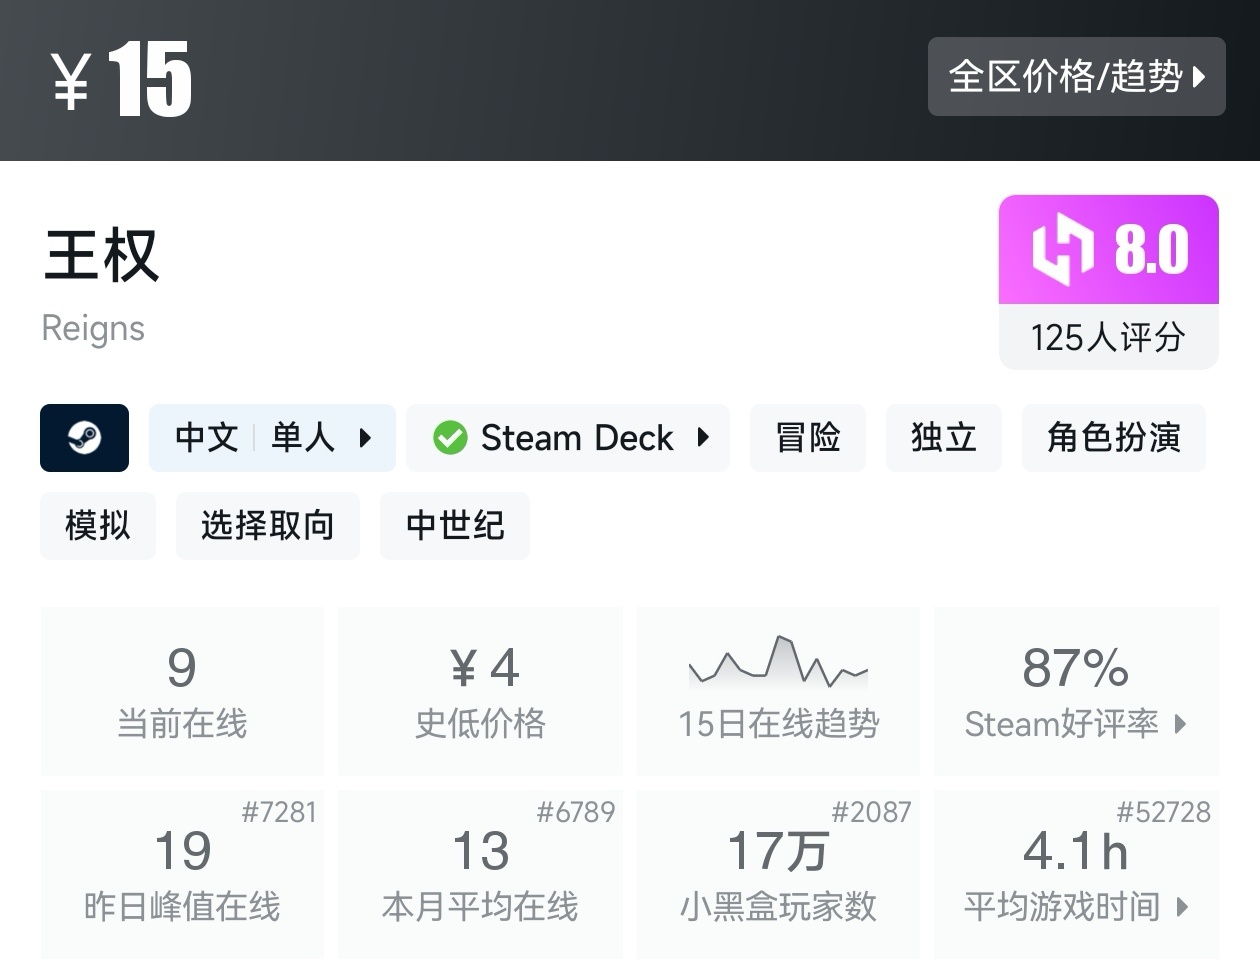Tap the 模拟 simulation tag
Screen dimensions: 1260x975
point(98,526)
